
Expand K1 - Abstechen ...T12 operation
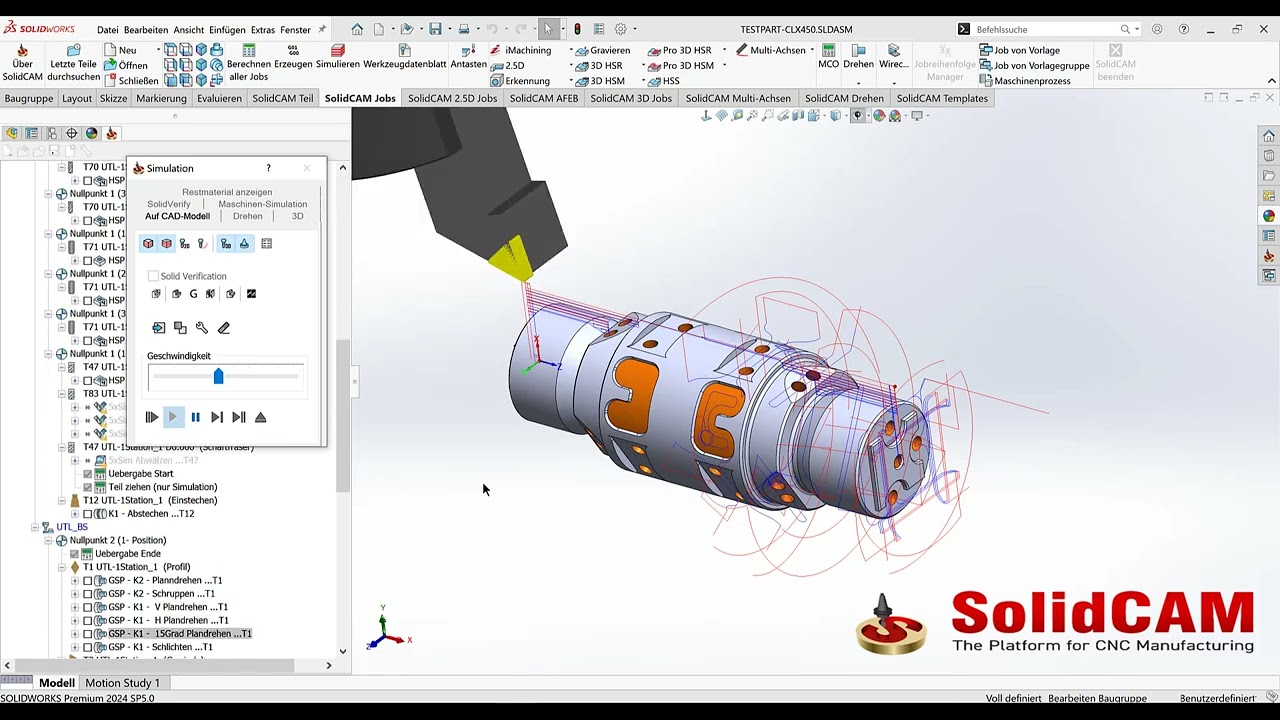click(x=74, y=514)
